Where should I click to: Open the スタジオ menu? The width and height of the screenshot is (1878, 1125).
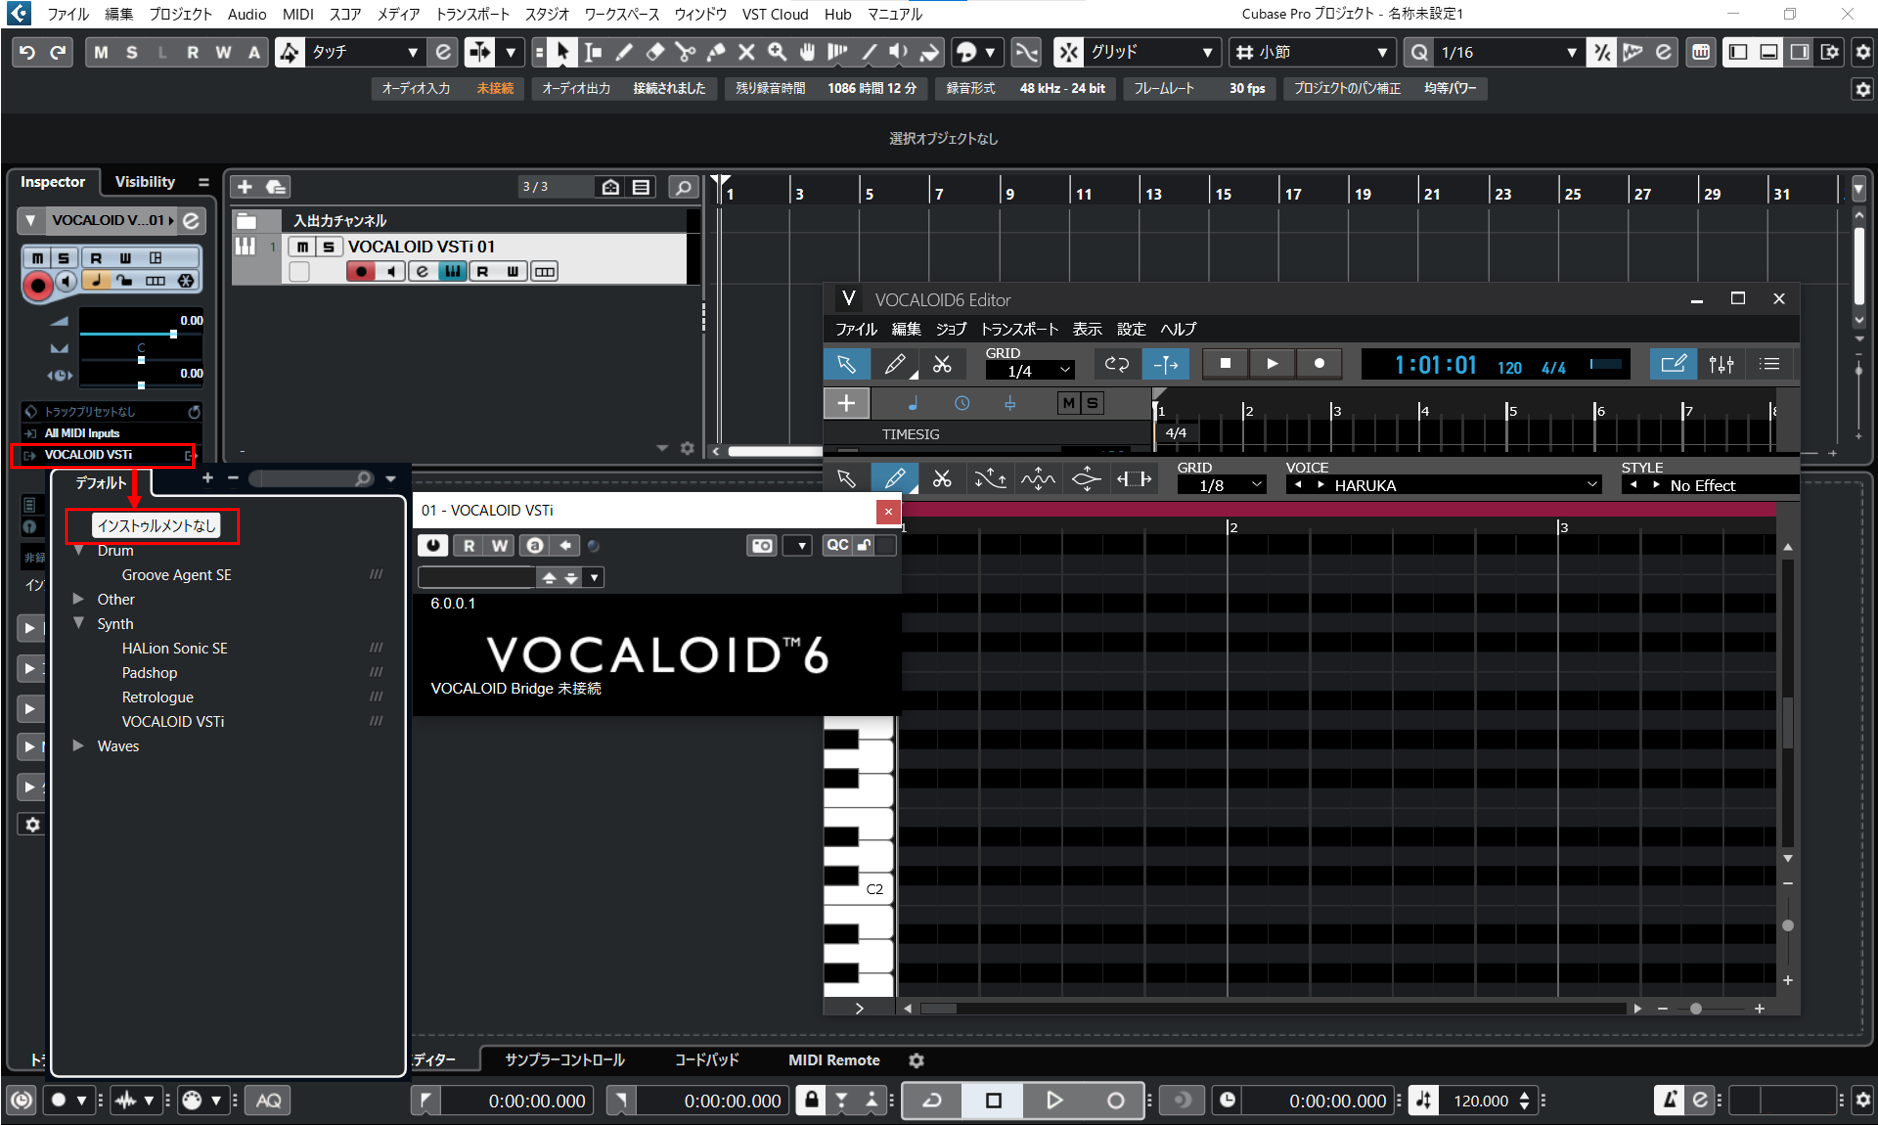click(x=546, y=14)
